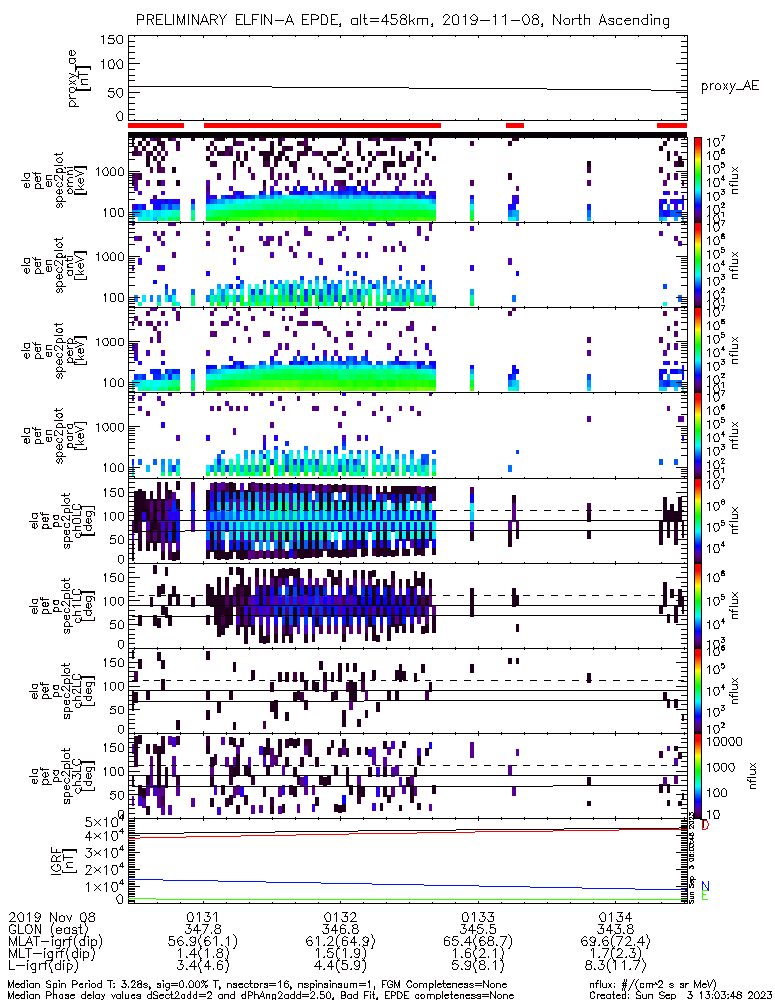Click the 0132 time tick label

click(341, 917)
